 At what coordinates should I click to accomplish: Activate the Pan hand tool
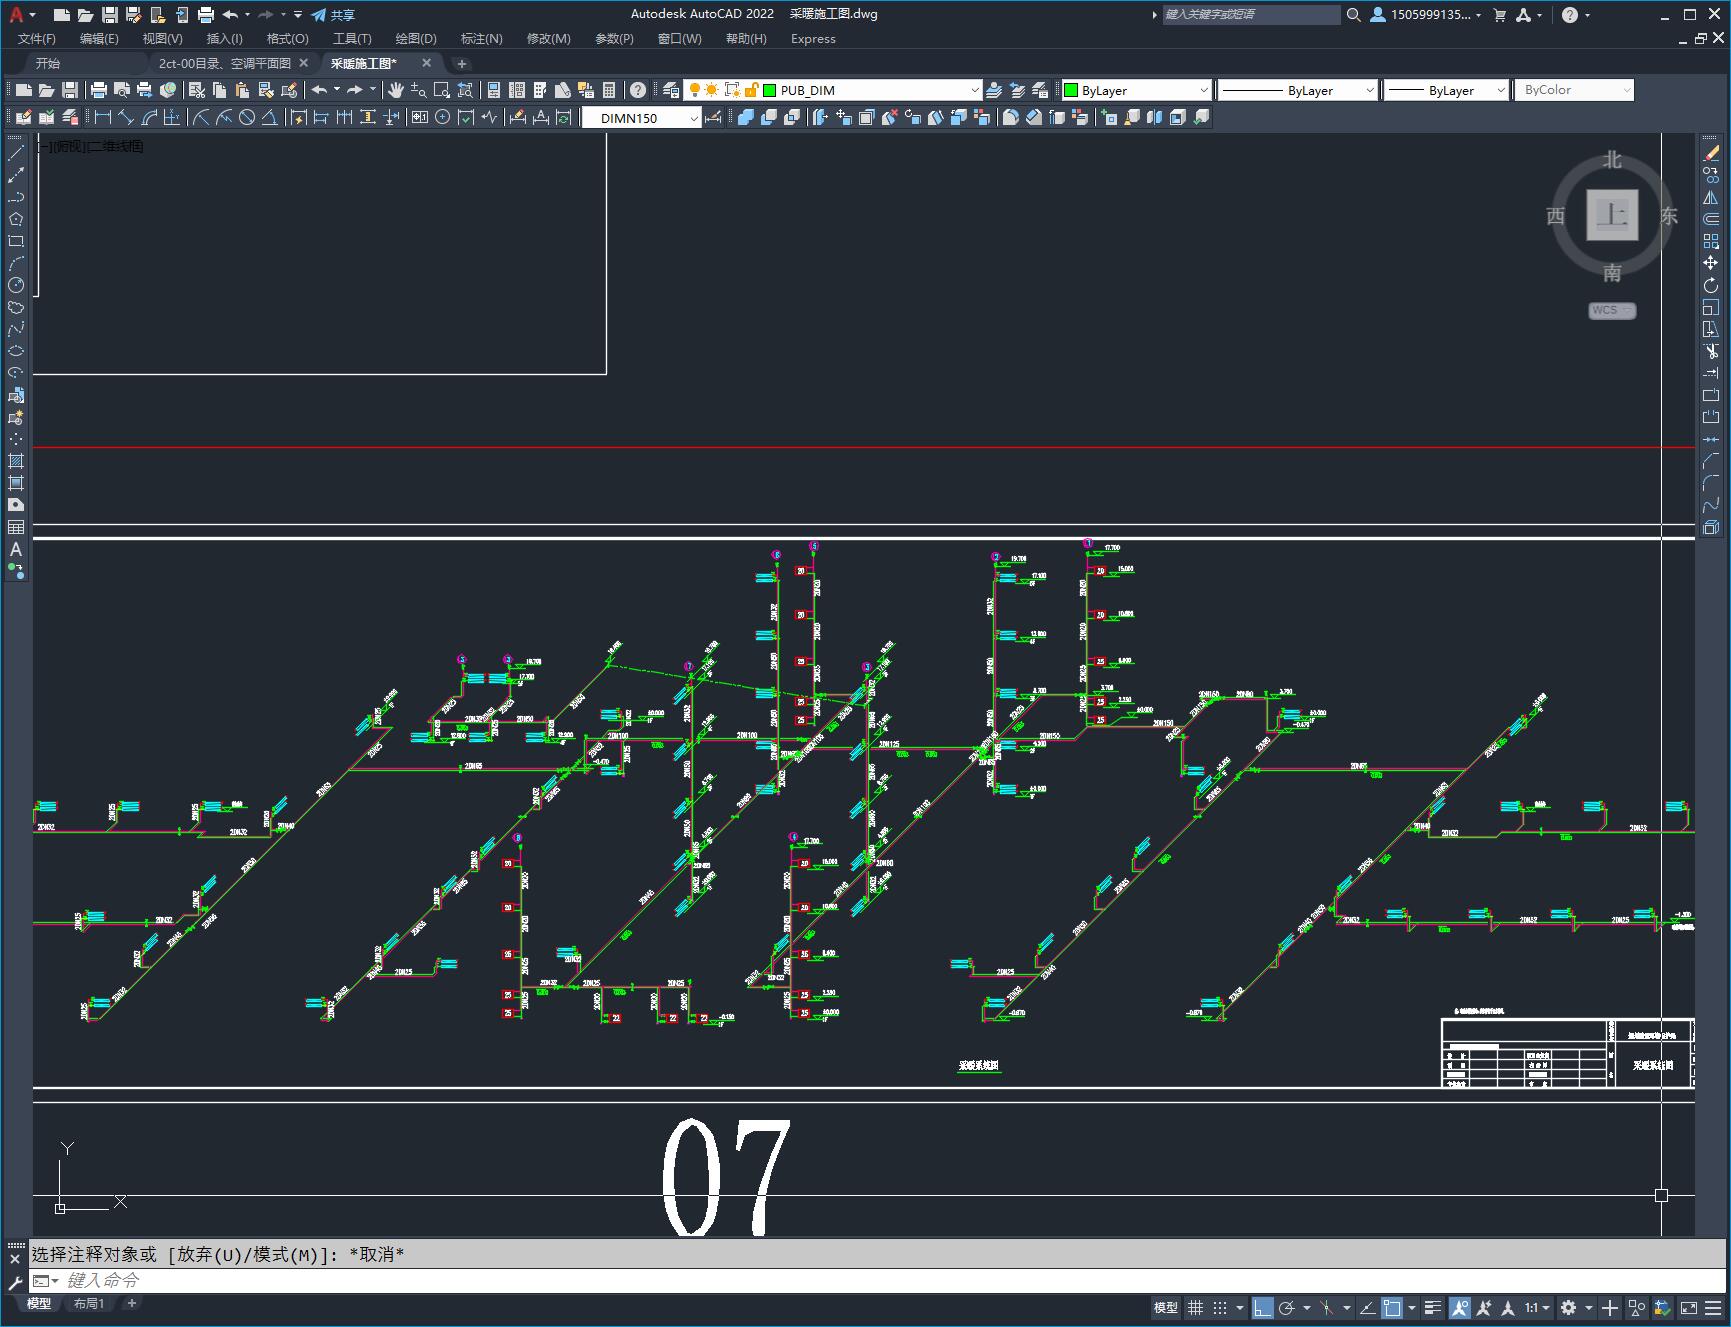point(396,90)
